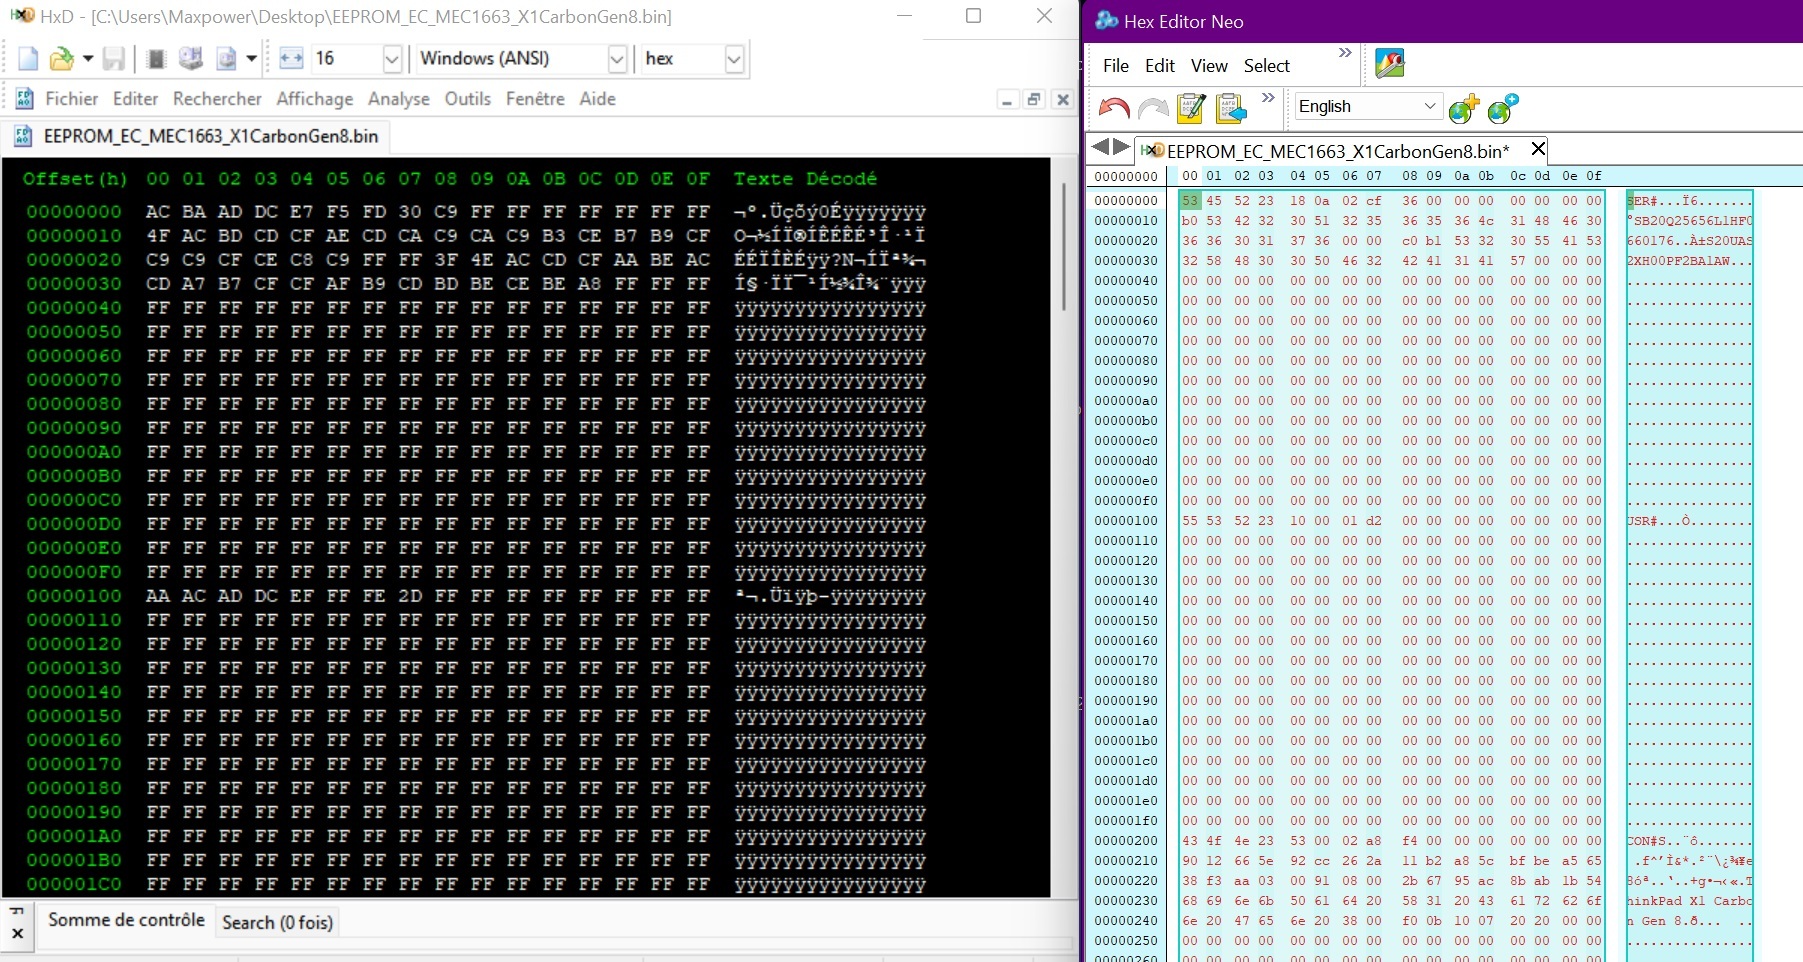Expand hidden menus chevron in Hex Editor Neo menubar
This screenshot has height=962, width=1803.
click(1345, 53)
